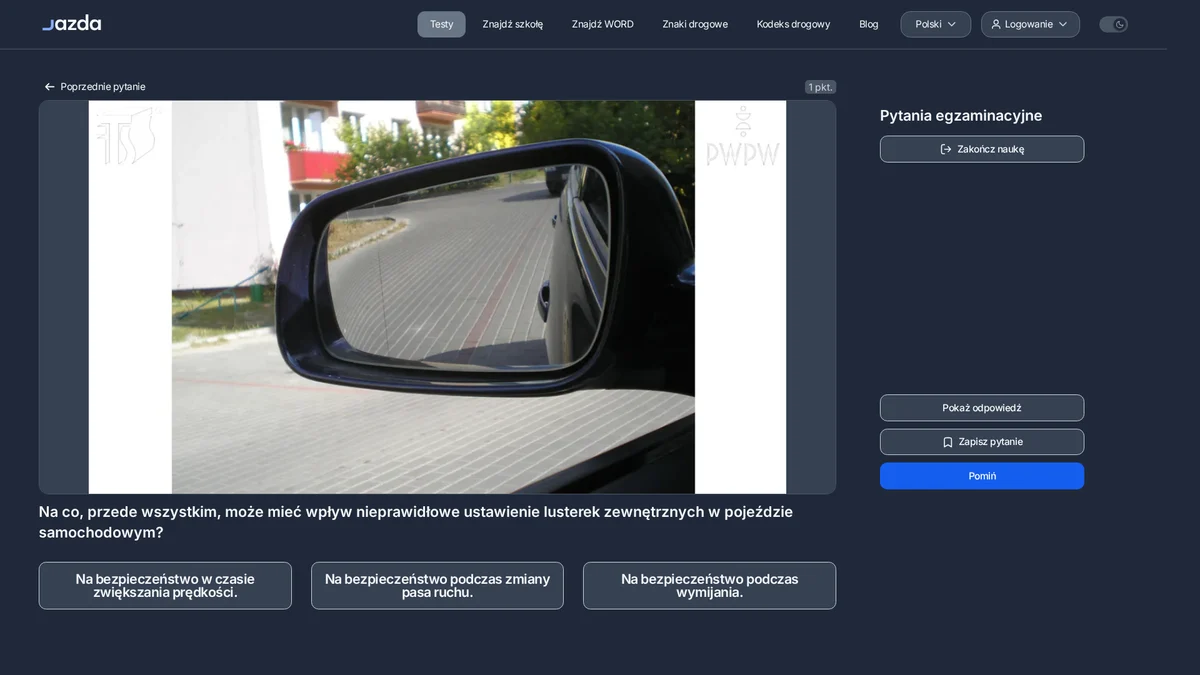This screenshot has height=675, width=1200.
Task: Open the Blog menu item
Action: point(869,24)
